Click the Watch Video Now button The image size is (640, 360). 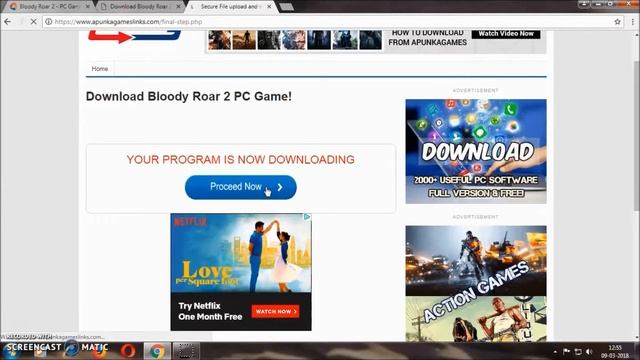(x=506, y=34)
